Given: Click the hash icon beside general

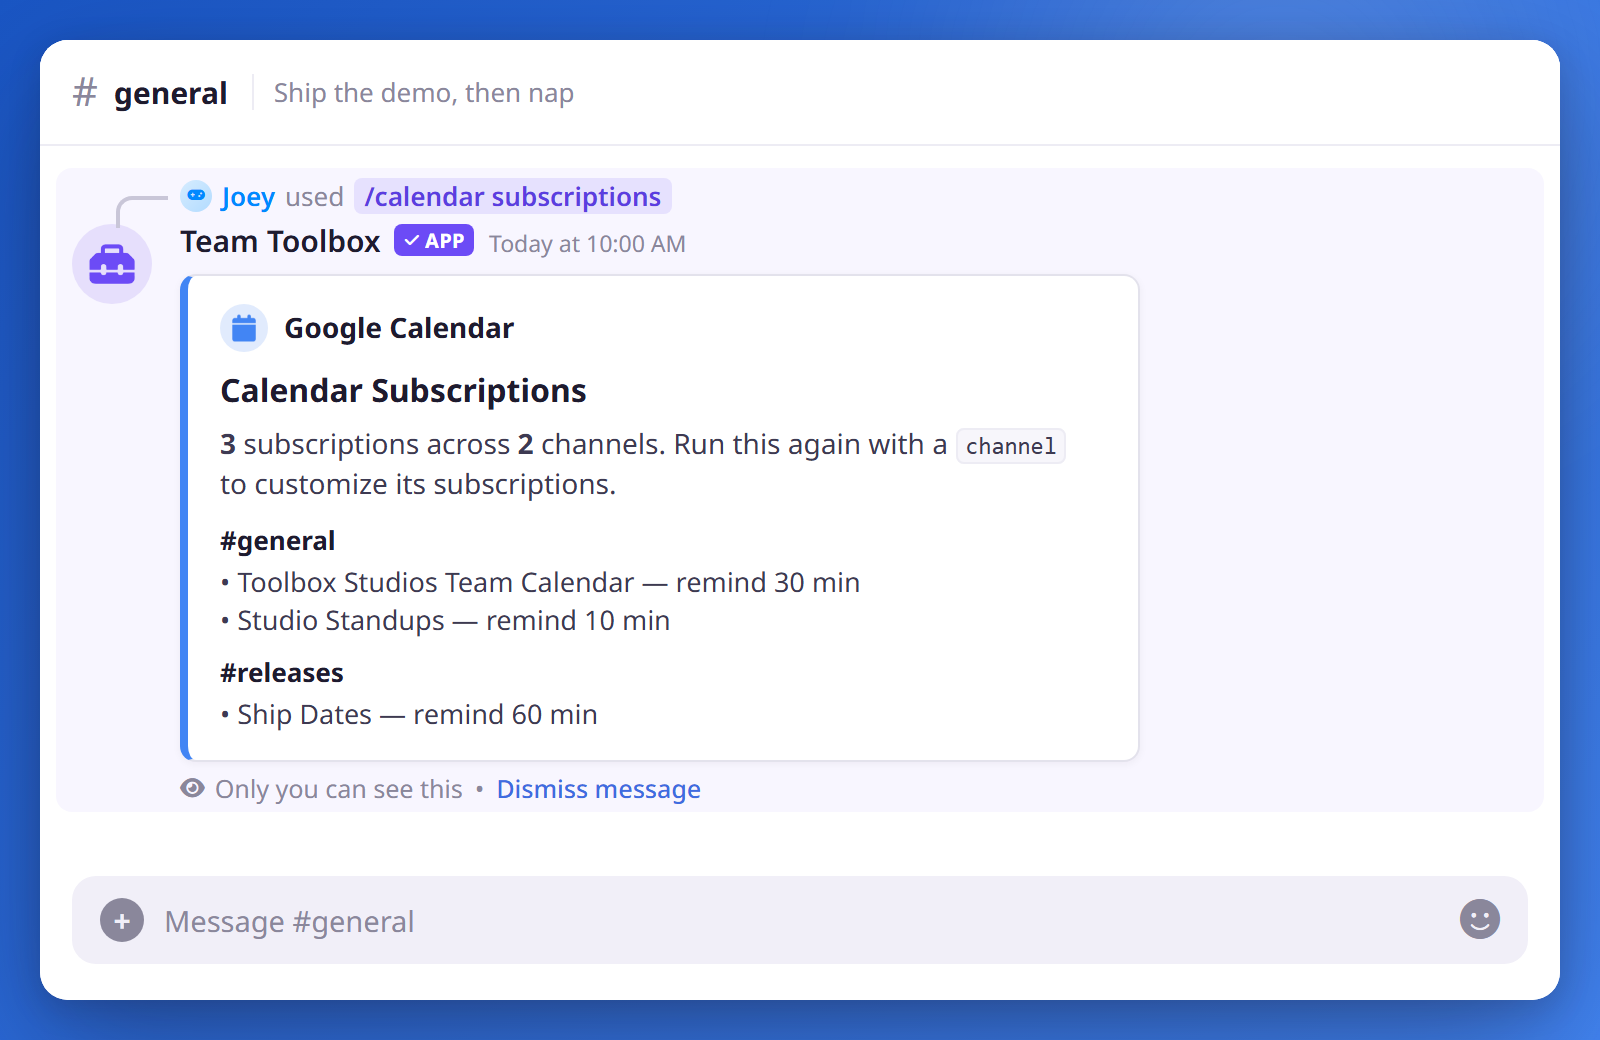Looking at the screenshot, I should (85, 93).
